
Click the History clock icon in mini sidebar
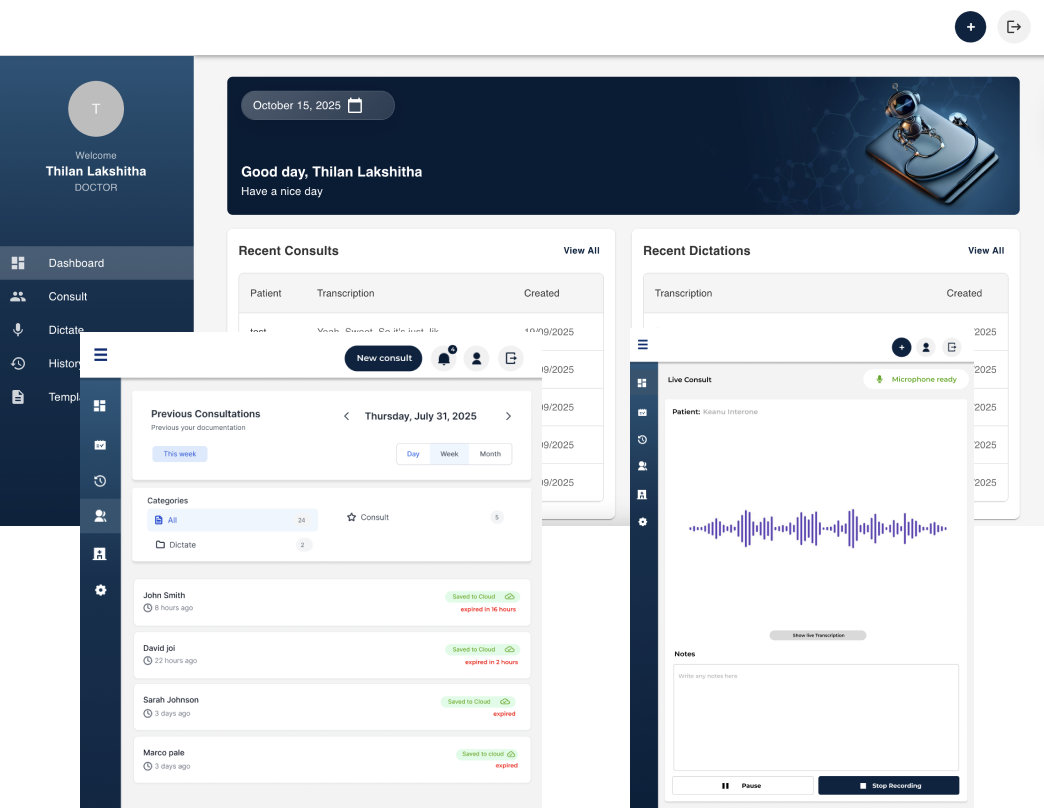pyautogui.click(x=100, y=480)
